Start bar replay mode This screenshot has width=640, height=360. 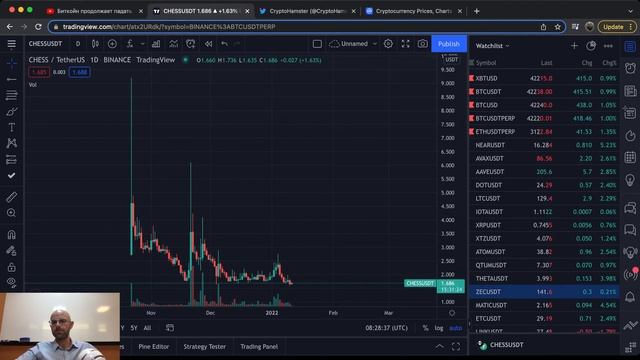click(x=208, y=44)
